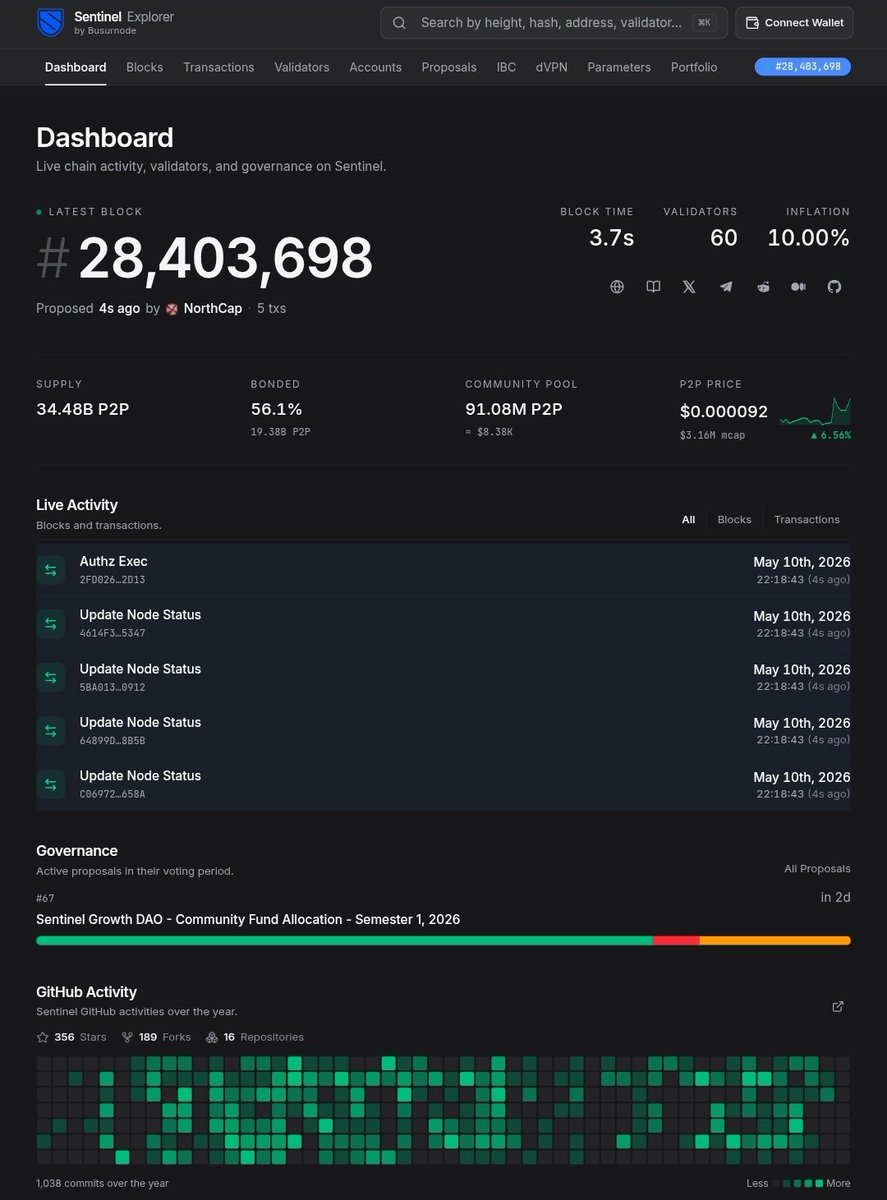Click transaction icon for 64899D…8B5B
887x1200 pixels.
(50, 731)
